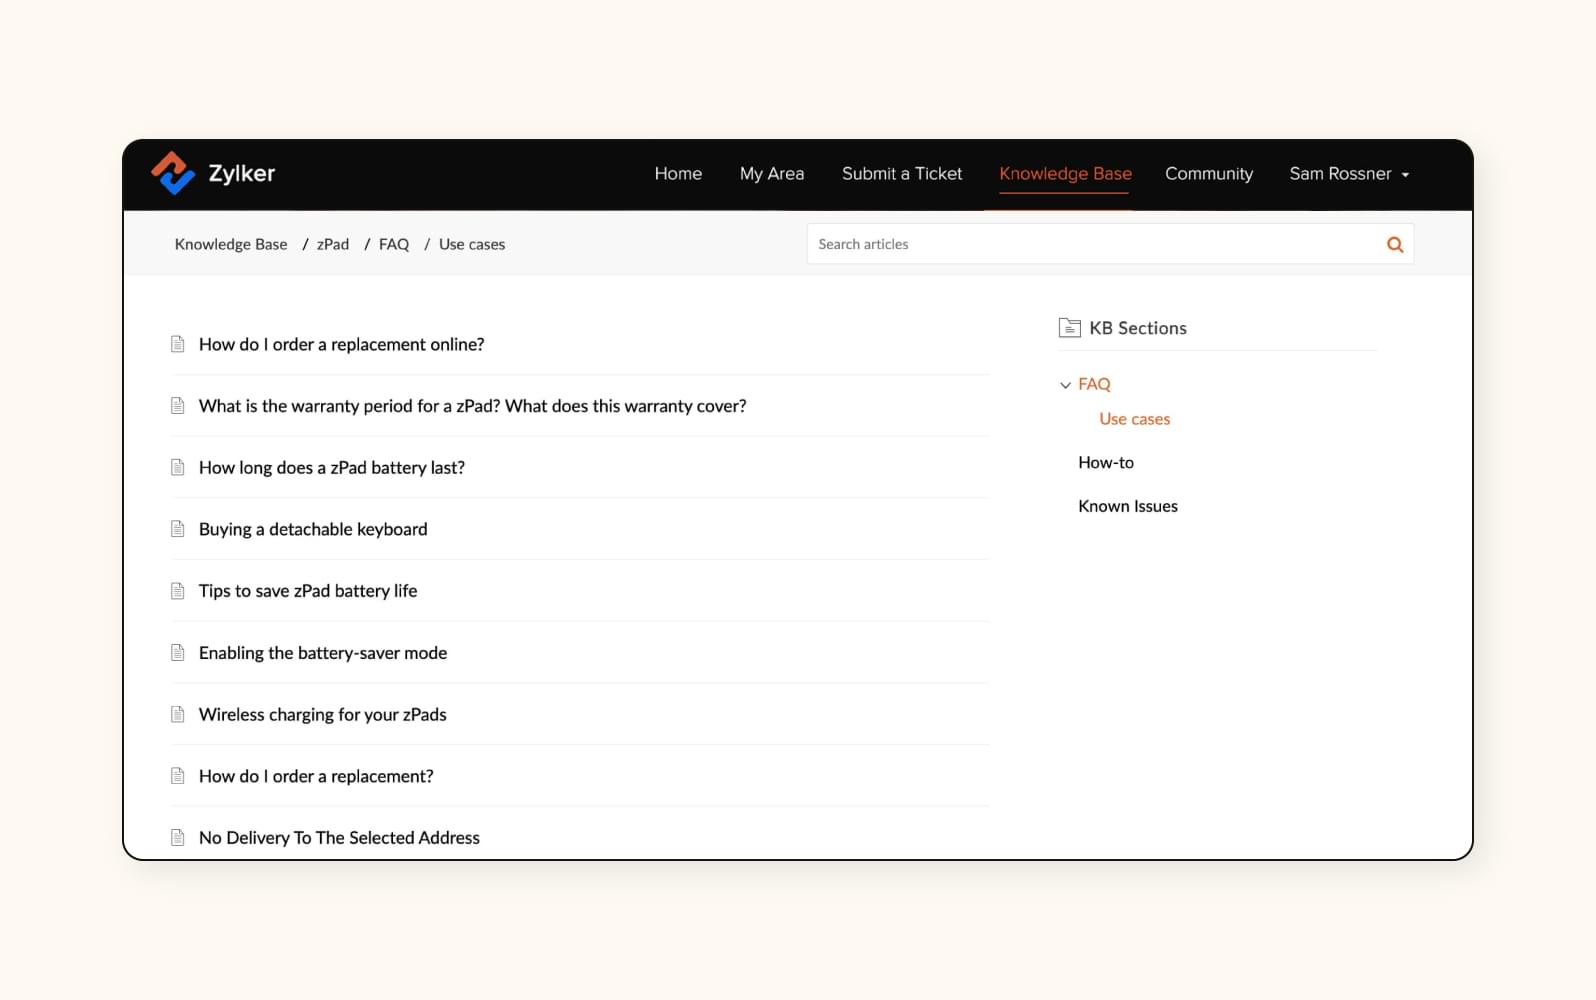Click document icon beside 'Buying a detachable keyboard'
Viewport: 1596px width, 1000px height.
[178, 529]
